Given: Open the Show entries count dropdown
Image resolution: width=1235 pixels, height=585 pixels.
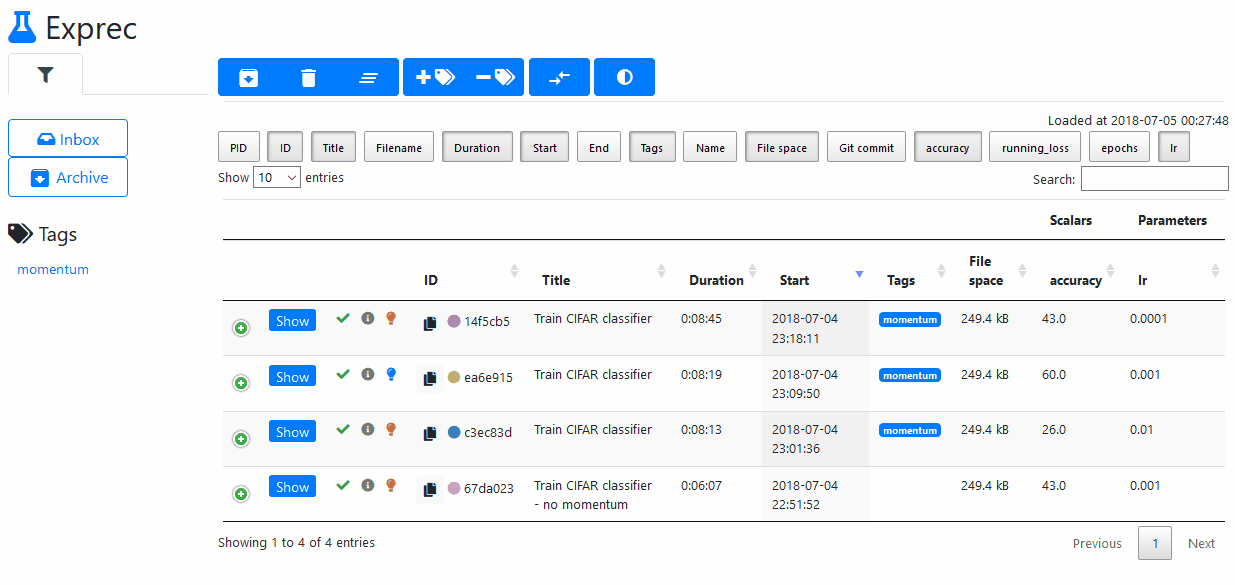Looking at the screenshot, I should 277,177.
